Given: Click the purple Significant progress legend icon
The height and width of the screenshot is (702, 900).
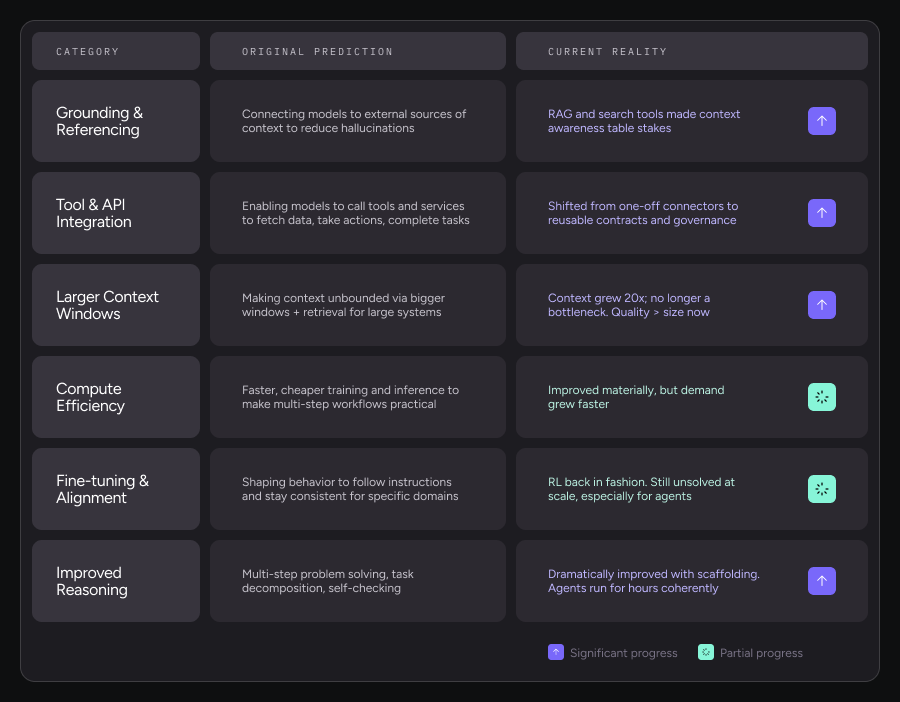Looking at the screenshot, I should click(556, 652).
